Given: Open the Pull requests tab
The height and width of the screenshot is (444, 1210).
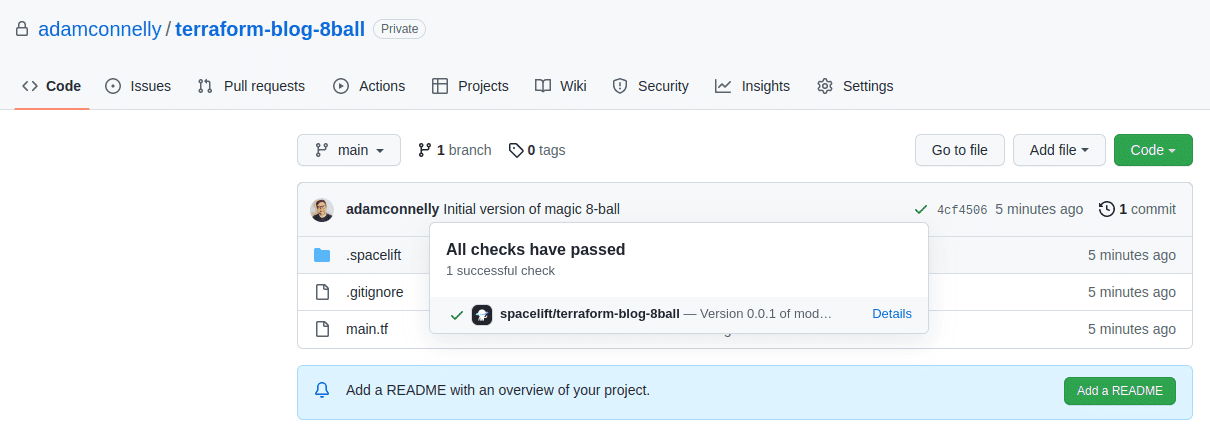Looking at the screenshot, I should pyautogui.click(x=251, y=86).
